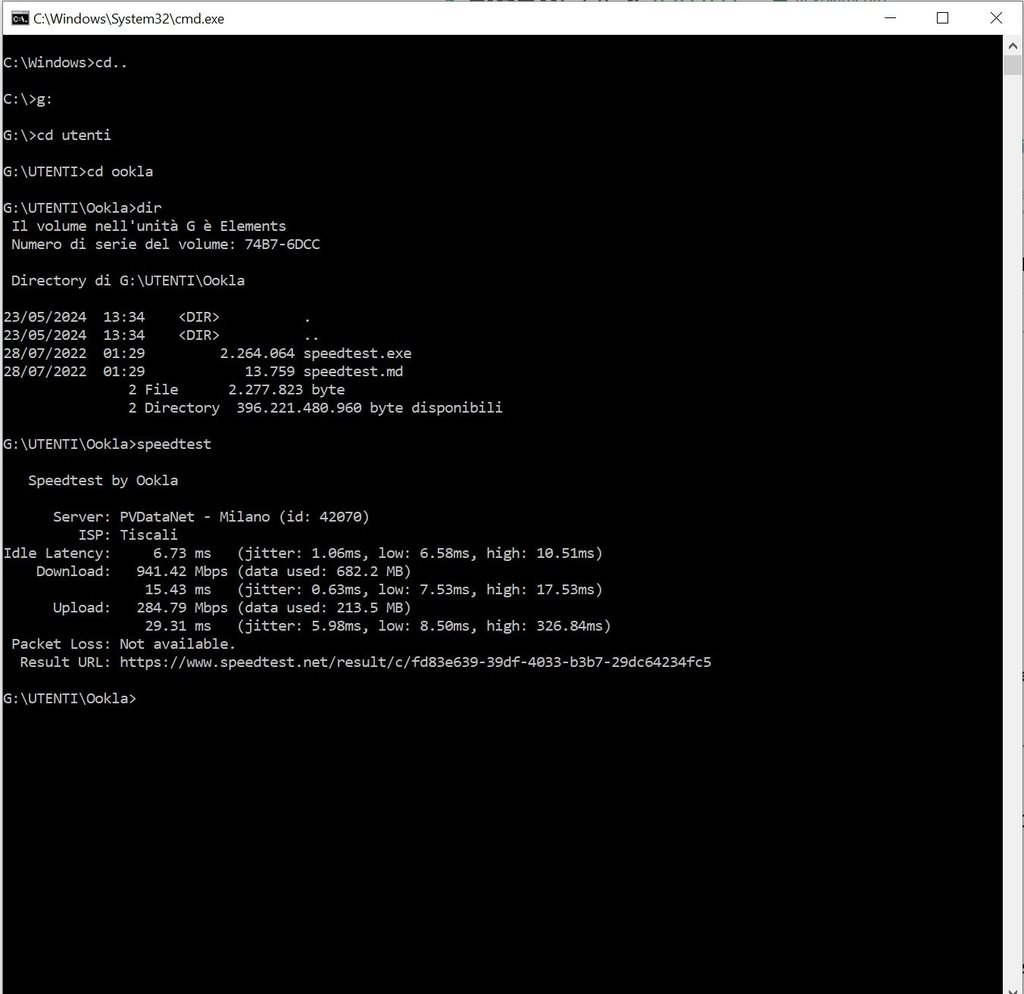
Task: Click the 'G:\UTENTI\Ookla>dir' command line
Action: [x=82, y=208]
